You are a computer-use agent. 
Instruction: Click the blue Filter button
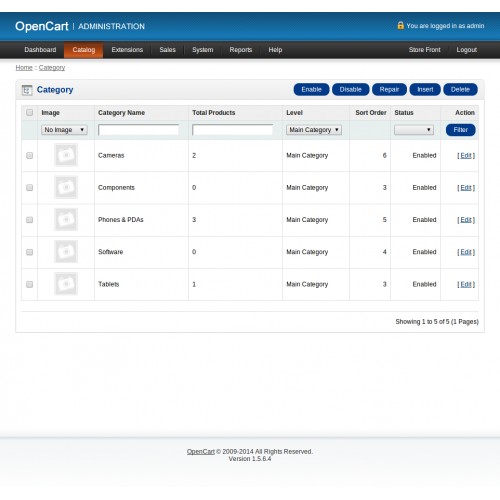click(x=460, y=130)
